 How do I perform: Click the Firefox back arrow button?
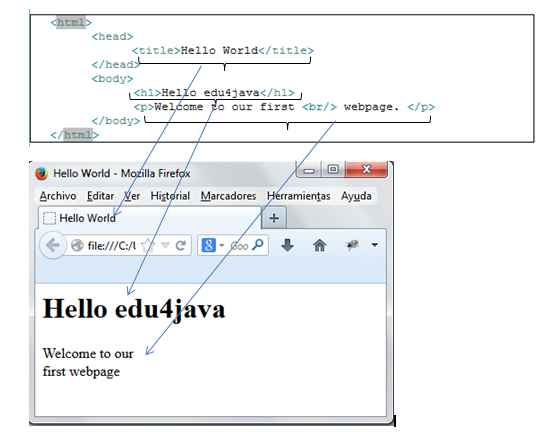[x=53, y=245]
